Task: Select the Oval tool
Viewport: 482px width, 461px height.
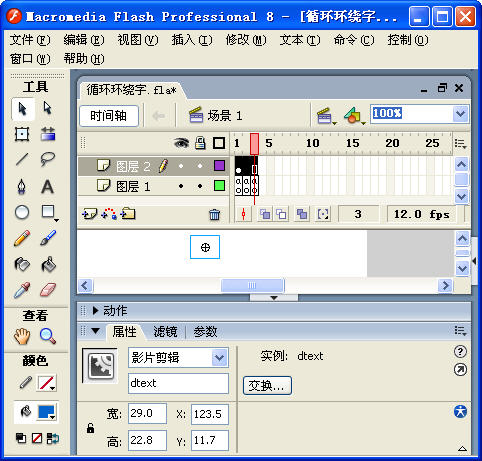Action: (22, 212)
